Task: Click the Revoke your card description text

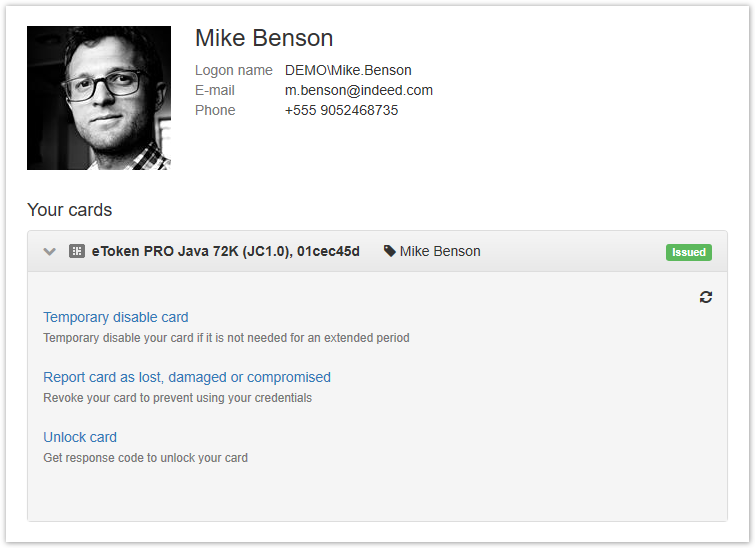Action: pos(177,398)
